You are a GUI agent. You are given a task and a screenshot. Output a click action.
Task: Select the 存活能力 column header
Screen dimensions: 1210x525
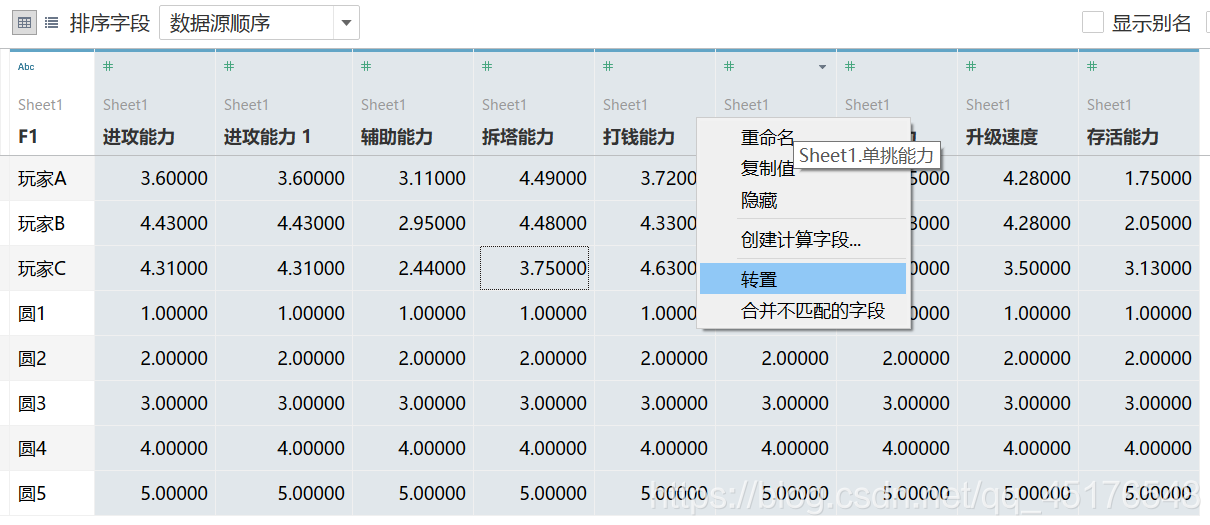(1123, 137)
